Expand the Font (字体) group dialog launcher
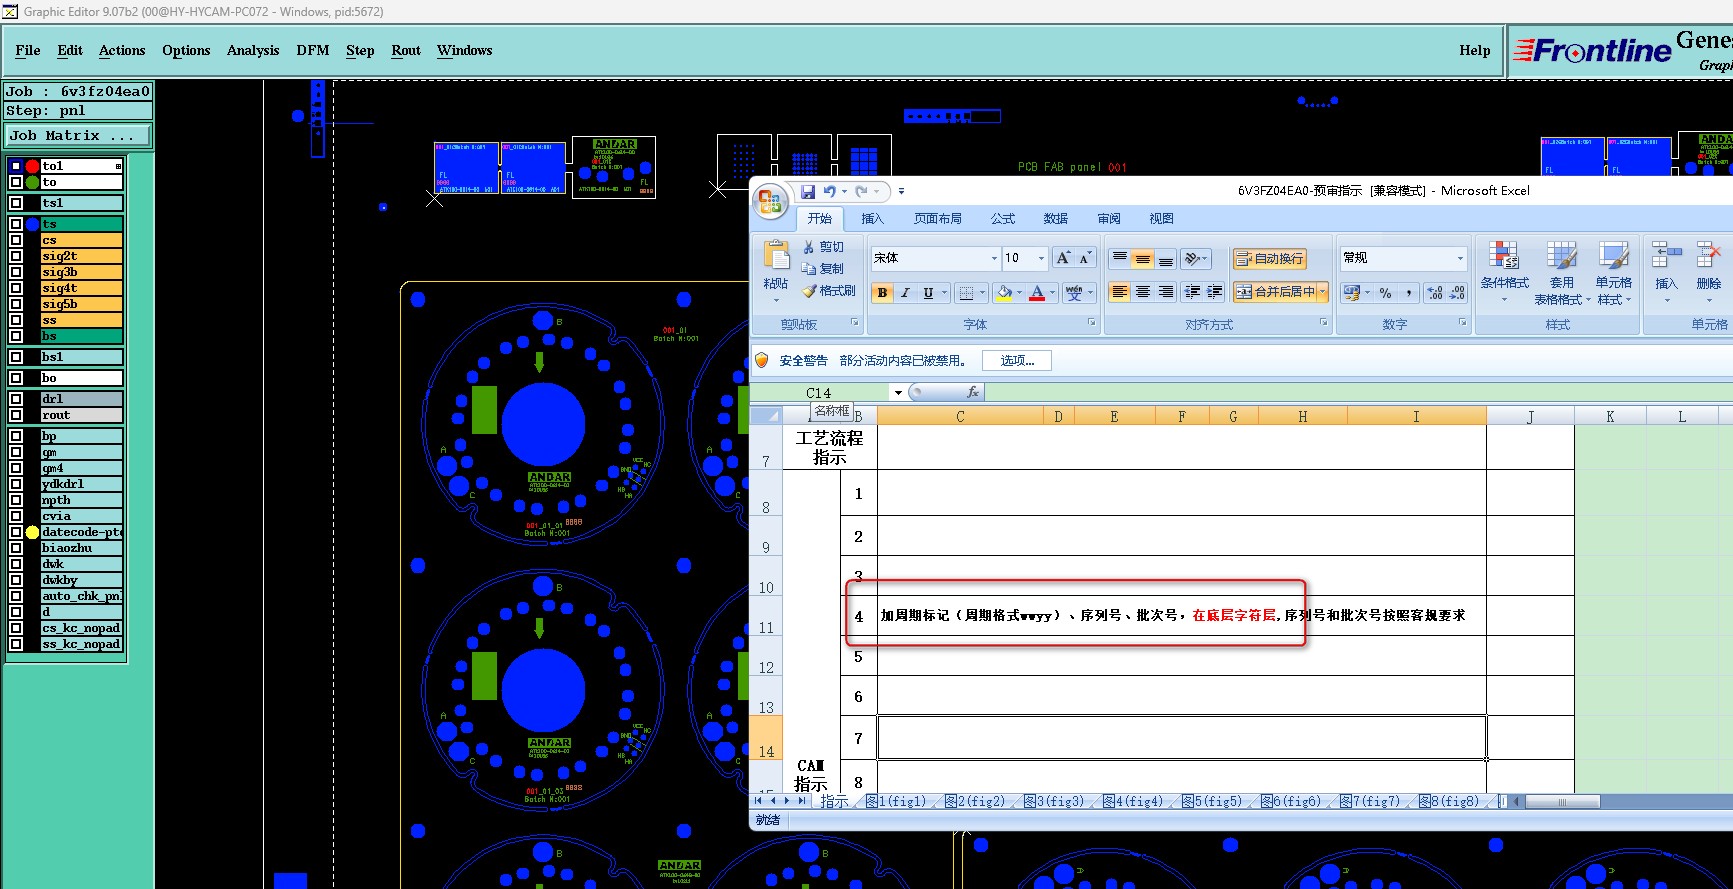This screenshot has height=889, width=1733. tap(1091, 323)
